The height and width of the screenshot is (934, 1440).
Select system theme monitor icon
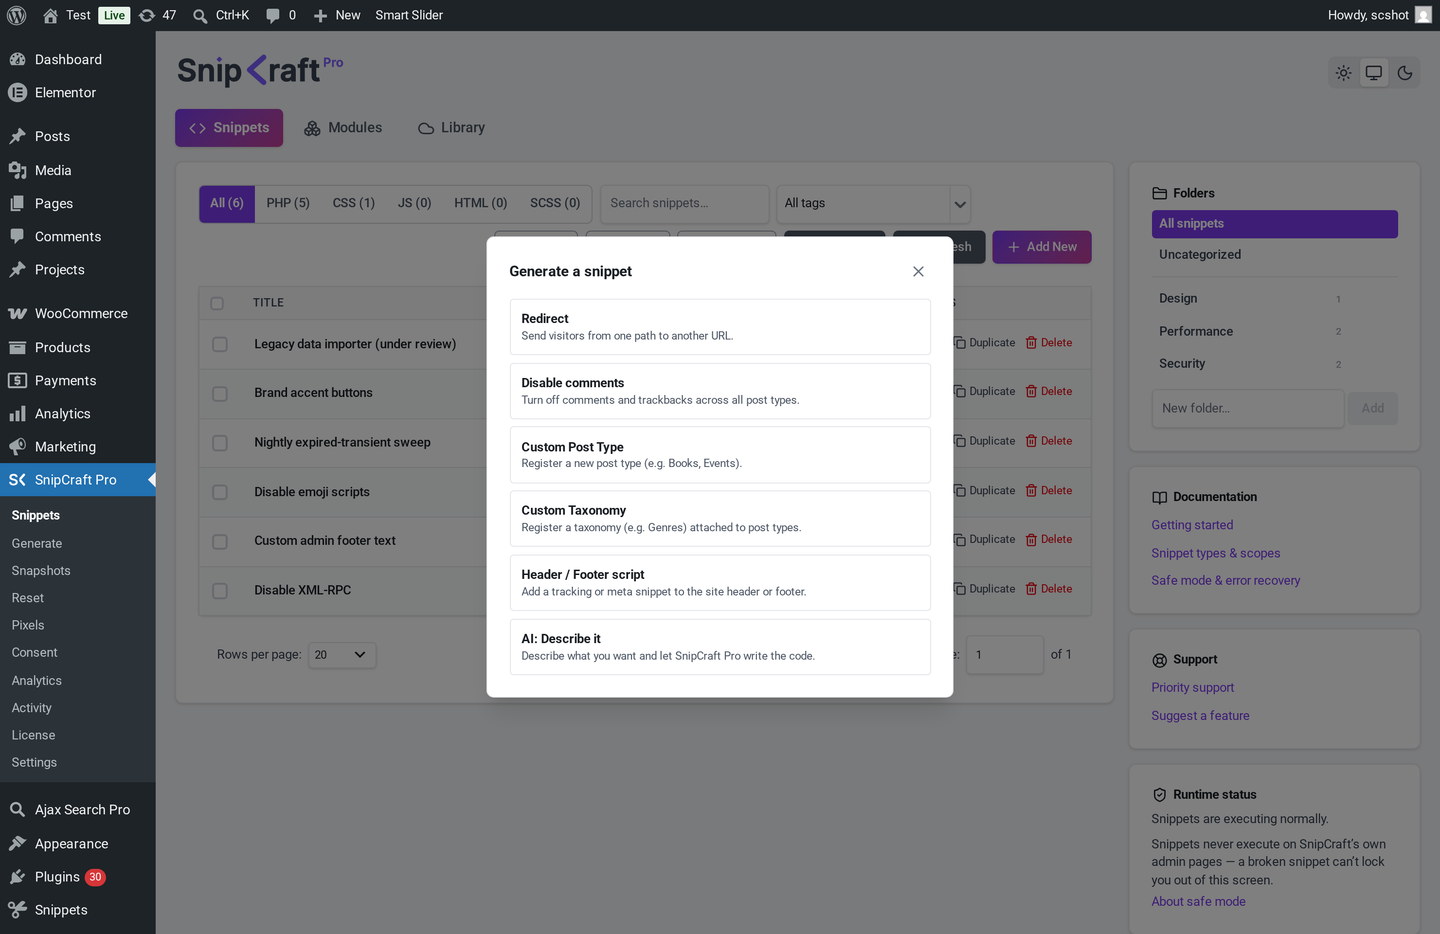point(1374,73)
